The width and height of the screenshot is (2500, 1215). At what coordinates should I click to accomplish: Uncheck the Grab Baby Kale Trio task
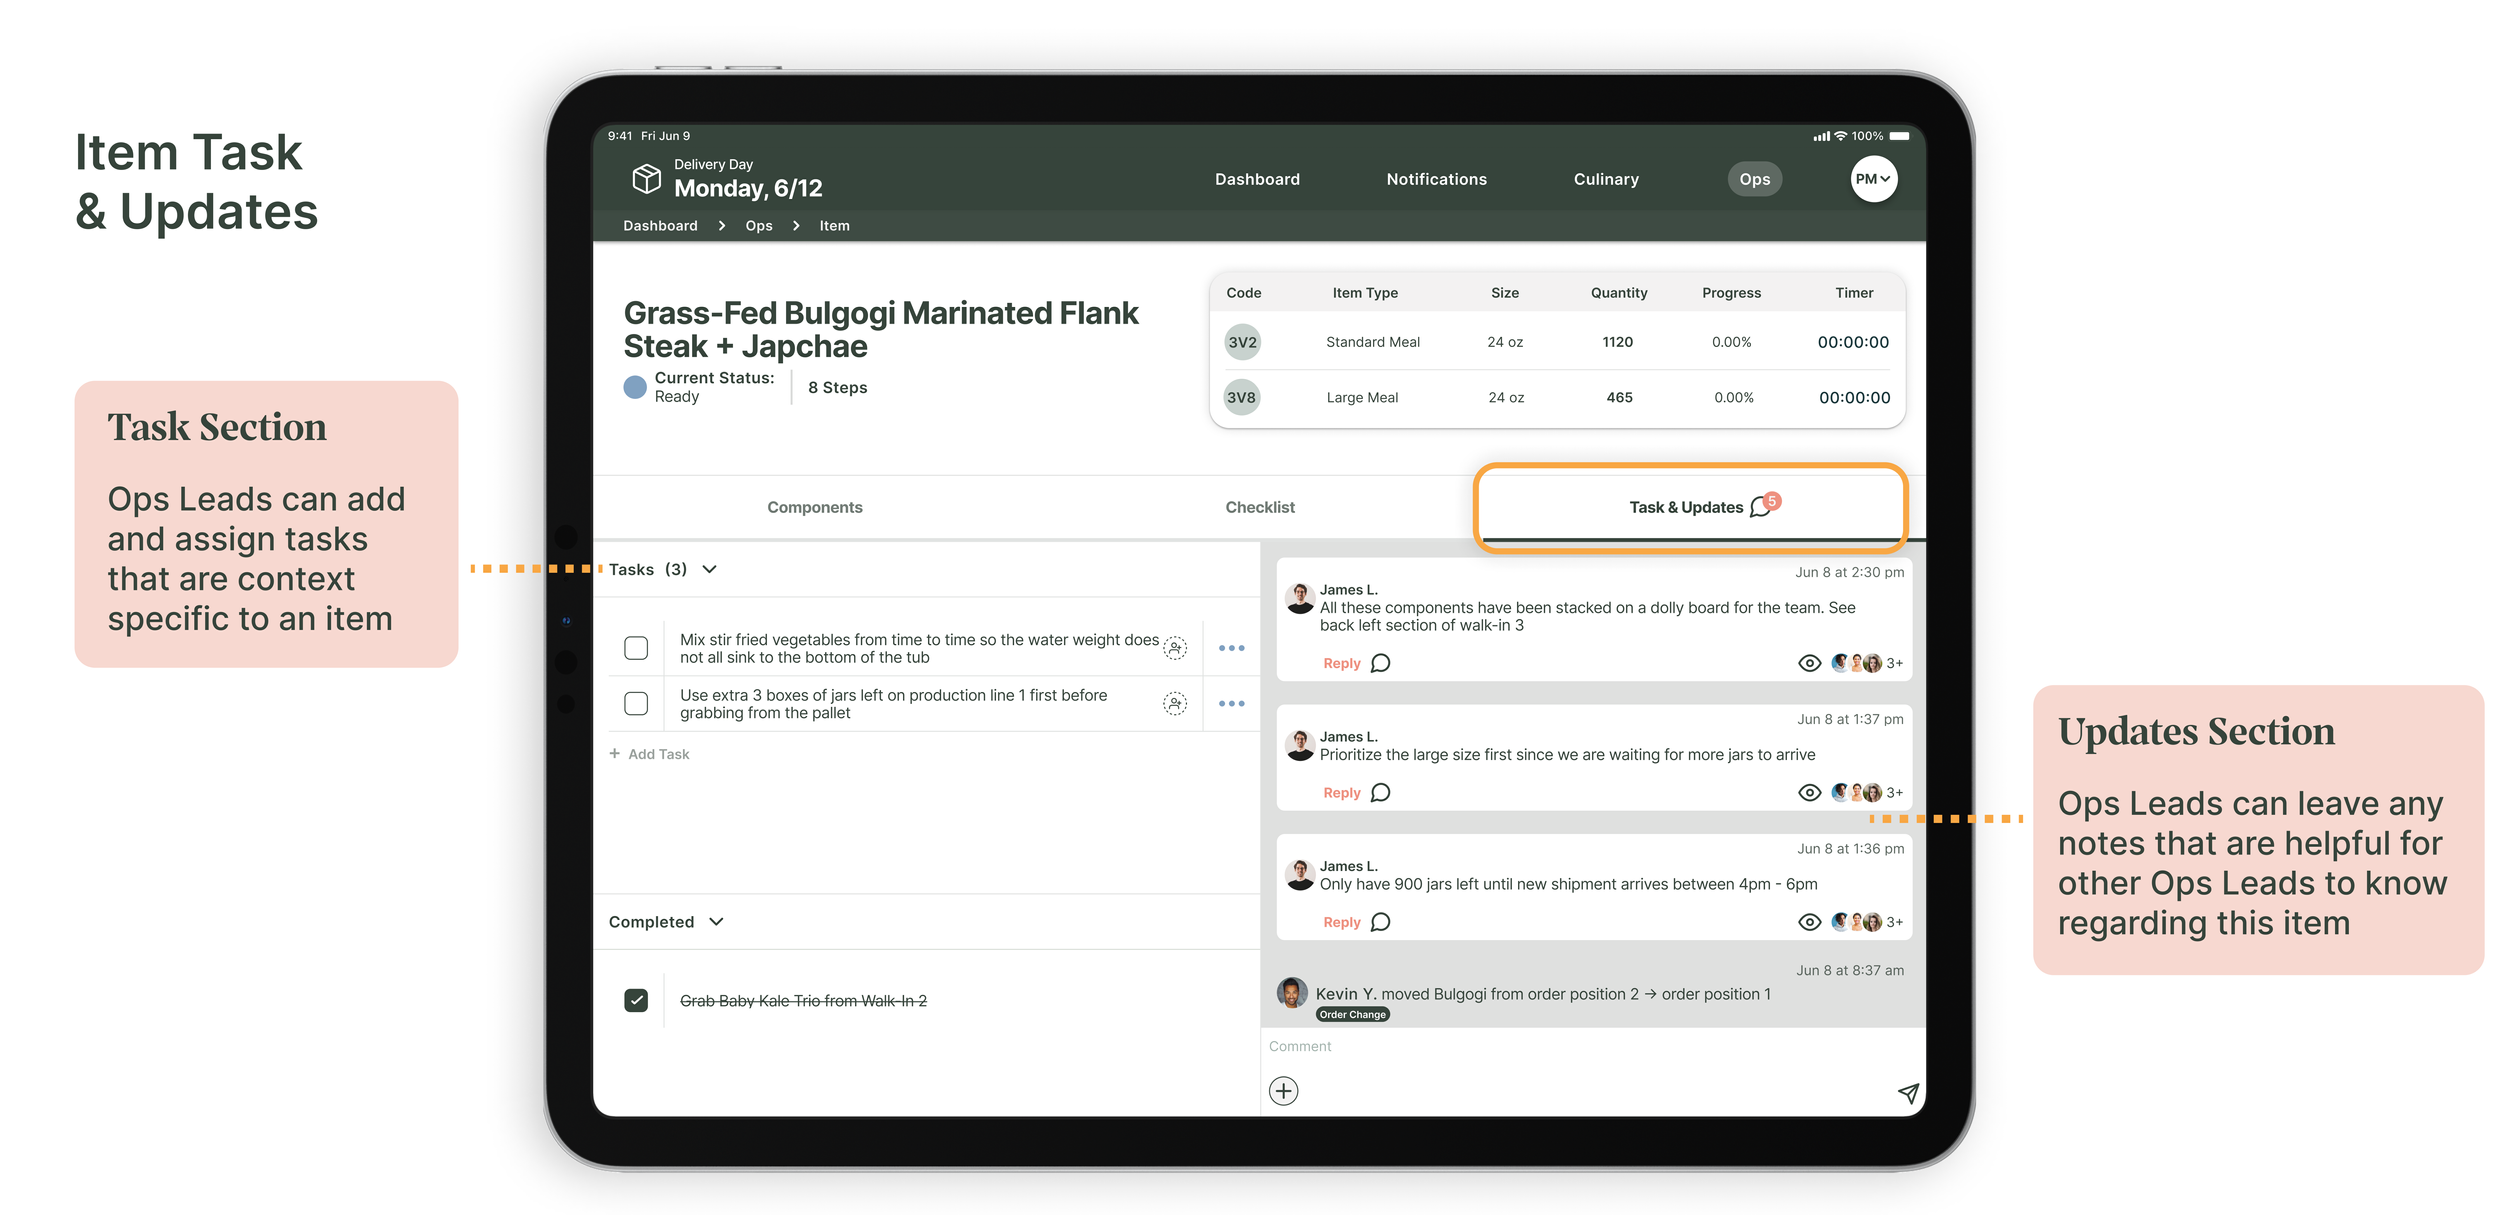[636, 1000]
